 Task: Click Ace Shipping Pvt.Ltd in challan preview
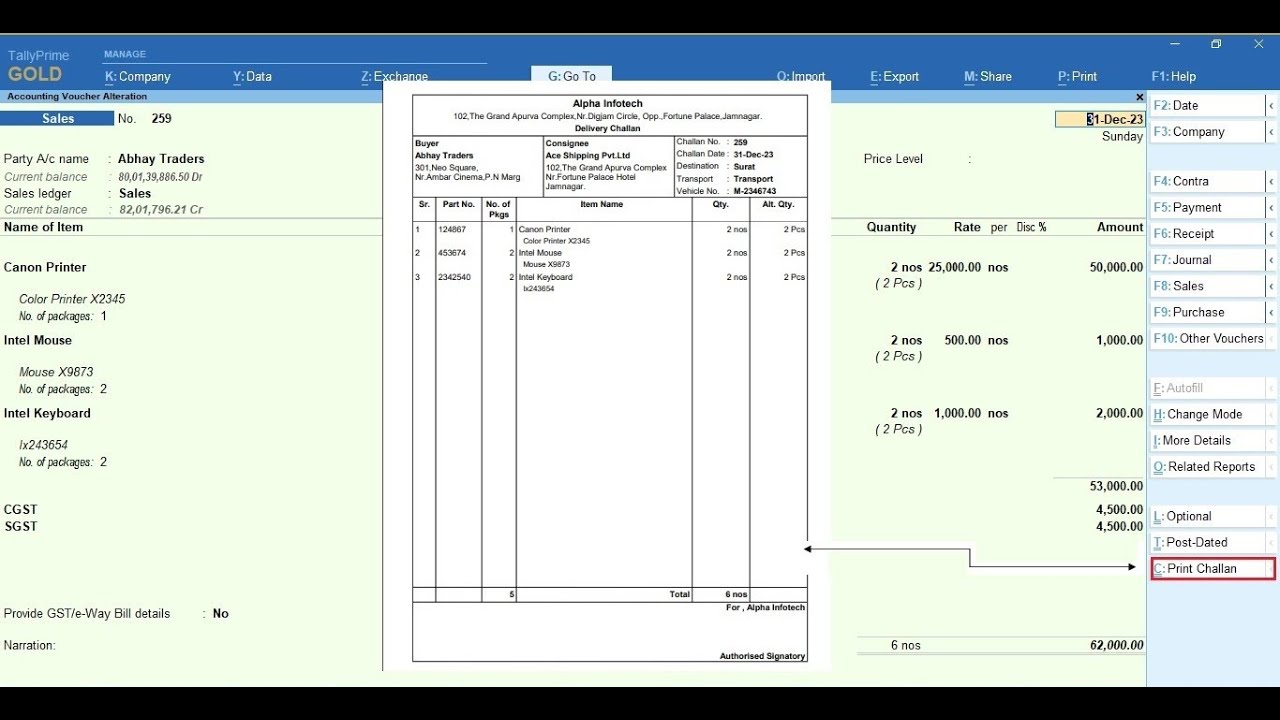coord(588,156)
